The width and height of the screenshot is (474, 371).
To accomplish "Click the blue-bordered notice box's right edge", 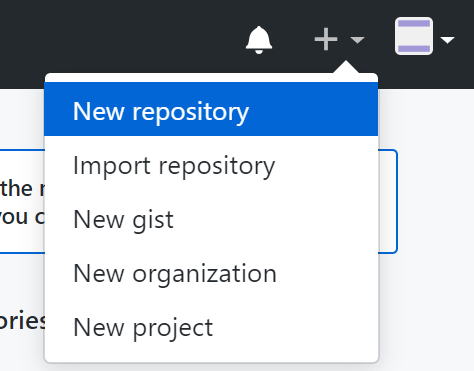I will [x=396, y=202].
